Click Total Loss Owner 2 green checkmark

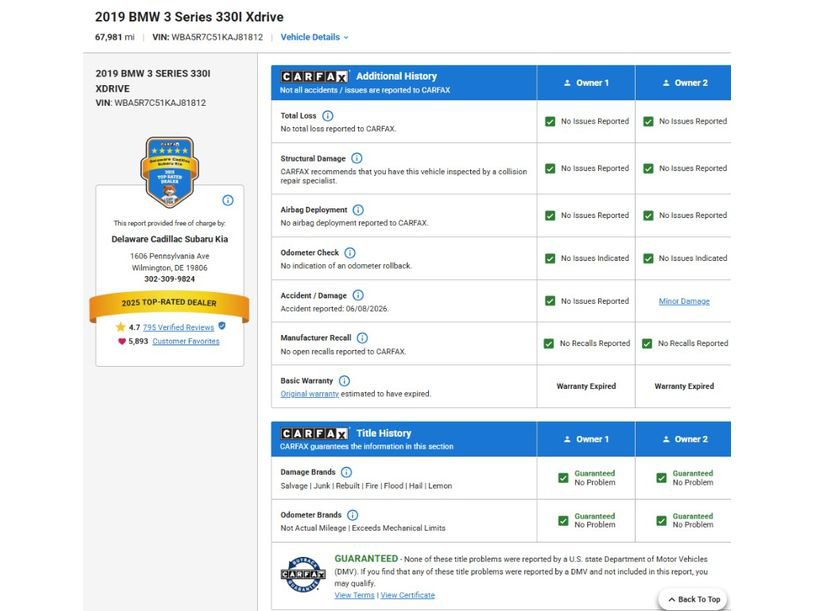coord(648,122)
